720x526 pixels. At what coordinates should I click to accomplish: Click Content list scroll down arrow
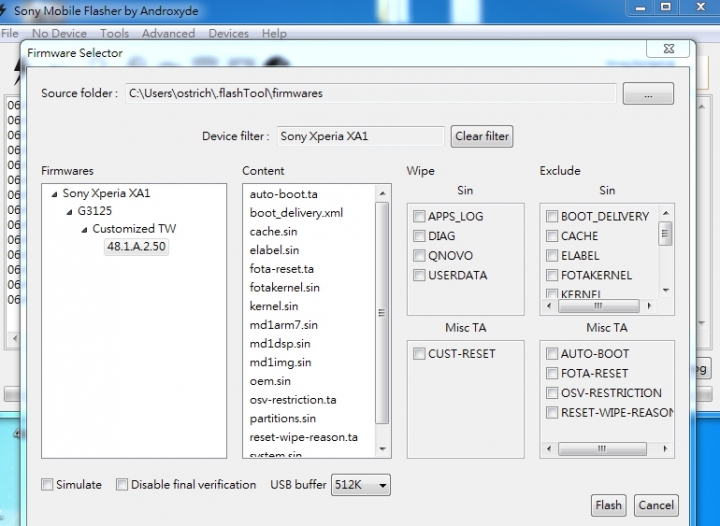[382, 449]
